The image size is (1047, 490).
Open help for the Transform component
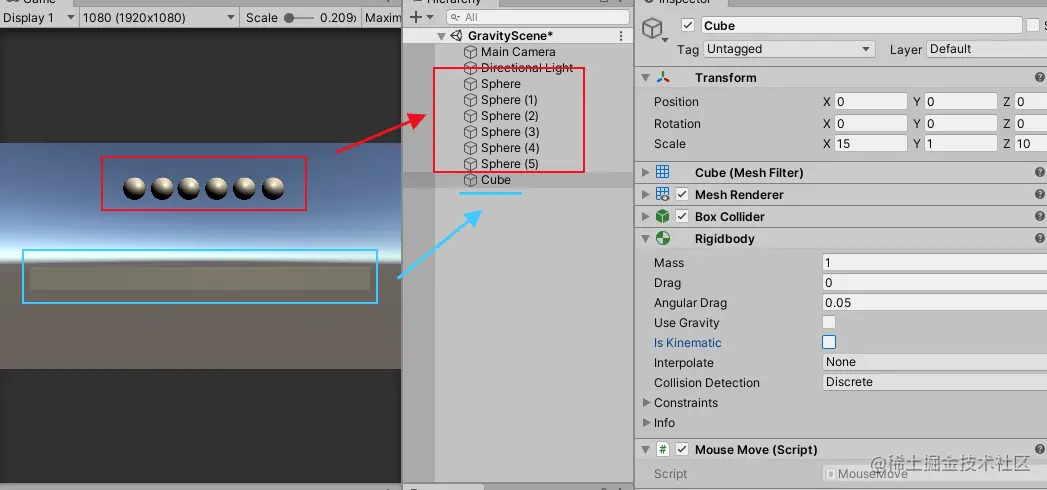tap(1040, 77)
